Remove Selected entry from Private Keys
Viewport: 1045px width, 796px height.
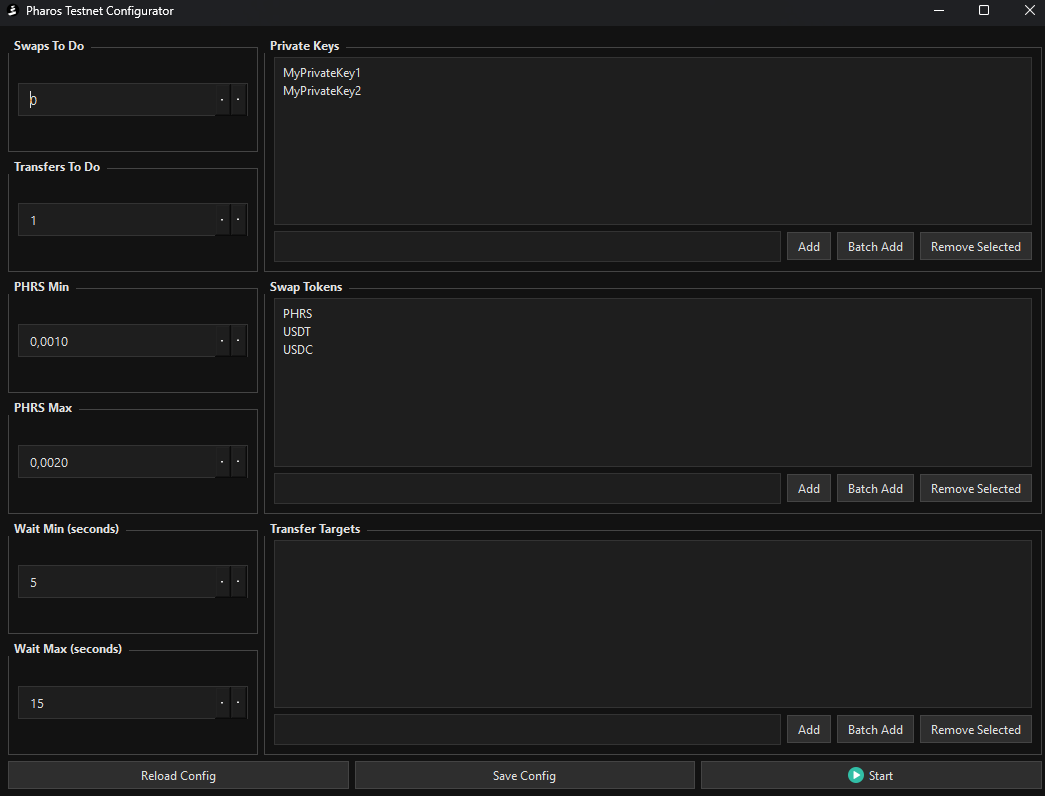(976, 247)
